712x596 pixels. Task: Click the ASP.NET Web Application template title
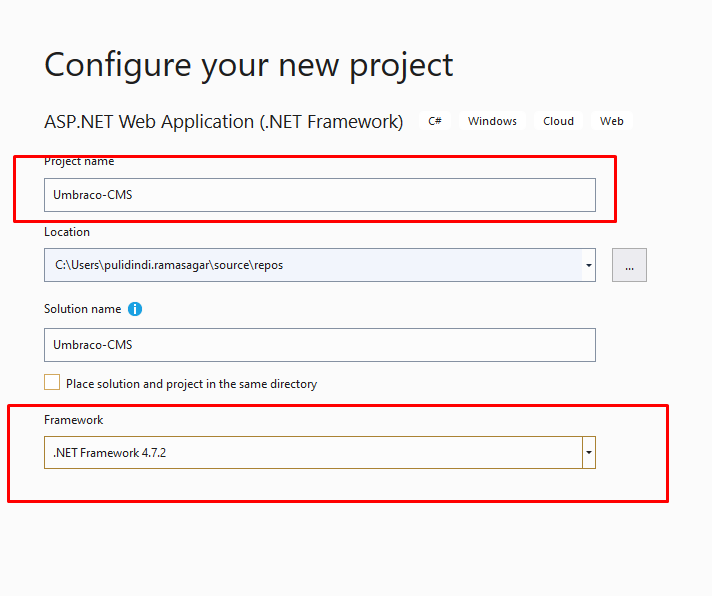(223, 122)
